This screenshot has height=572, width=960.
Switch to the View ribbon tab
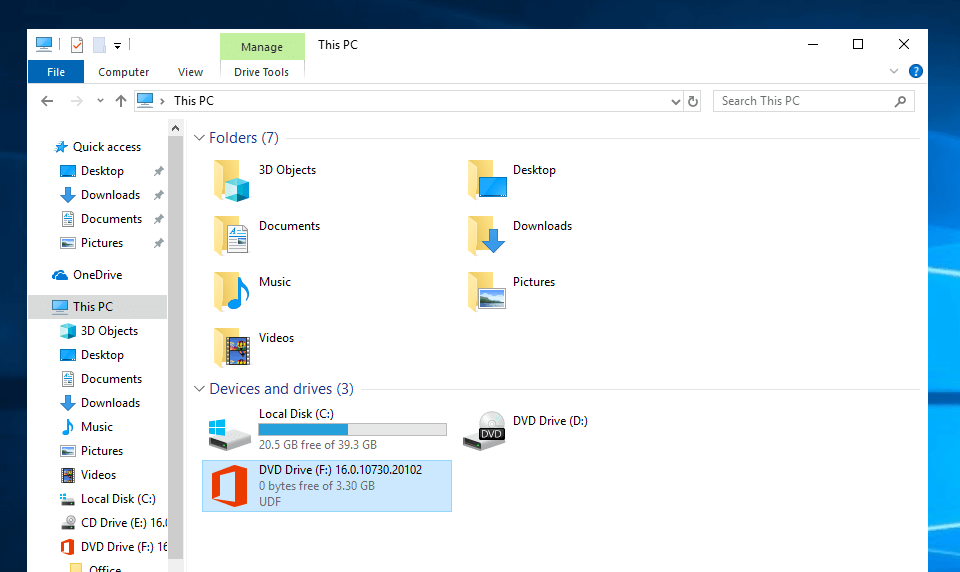(190, 72)
